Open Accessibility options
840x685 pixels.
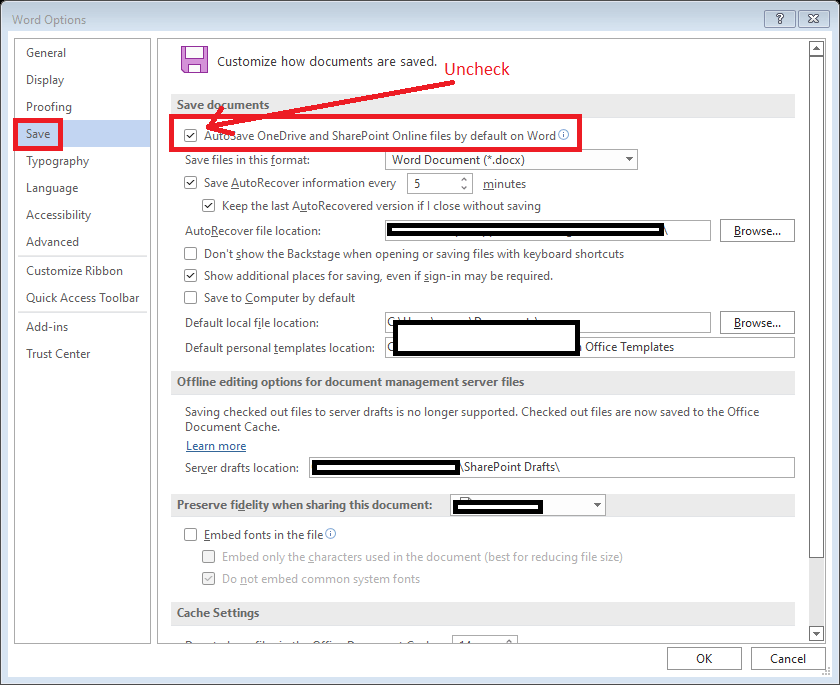[x=58, y=215]
